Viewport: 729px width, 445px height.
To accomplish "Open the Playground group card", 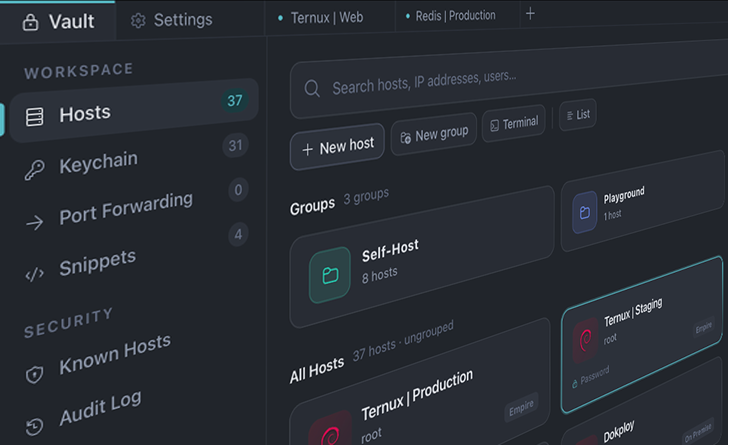I will (x=643, y=201).
